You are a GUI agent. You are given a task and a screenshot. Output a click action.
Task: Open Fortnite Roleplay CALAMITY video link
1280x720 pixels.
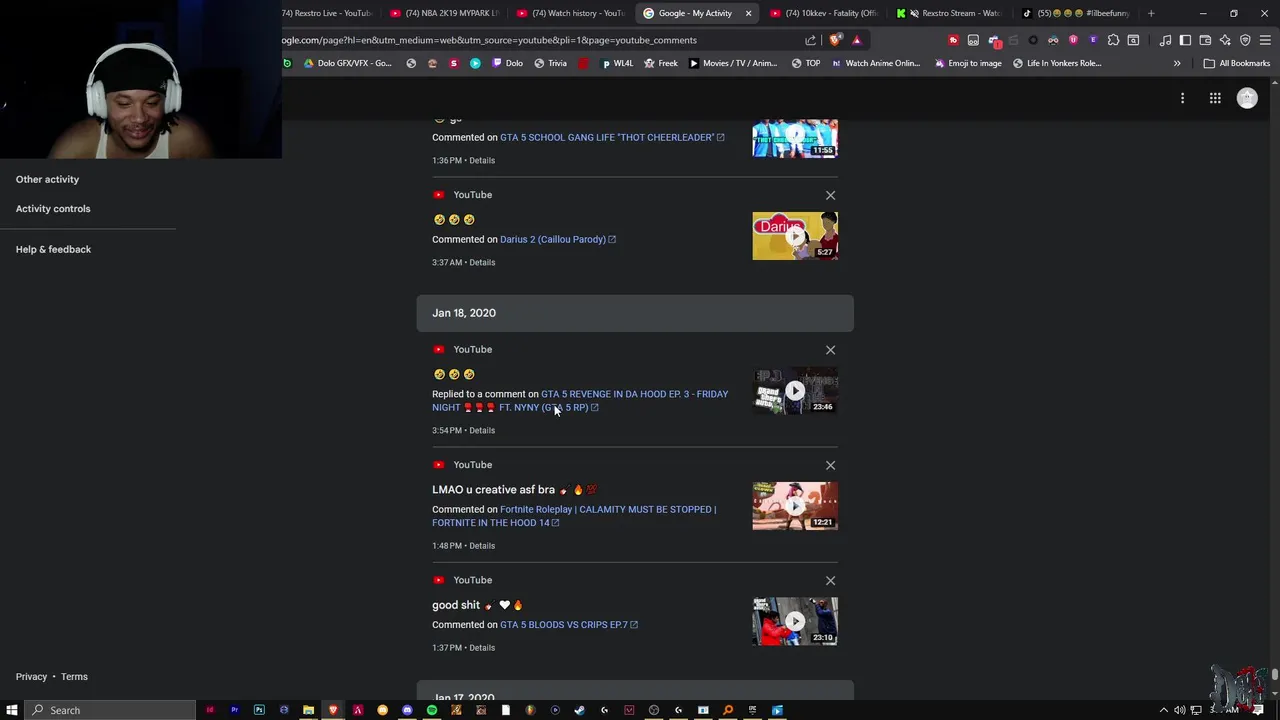click(x=574, y=516)
